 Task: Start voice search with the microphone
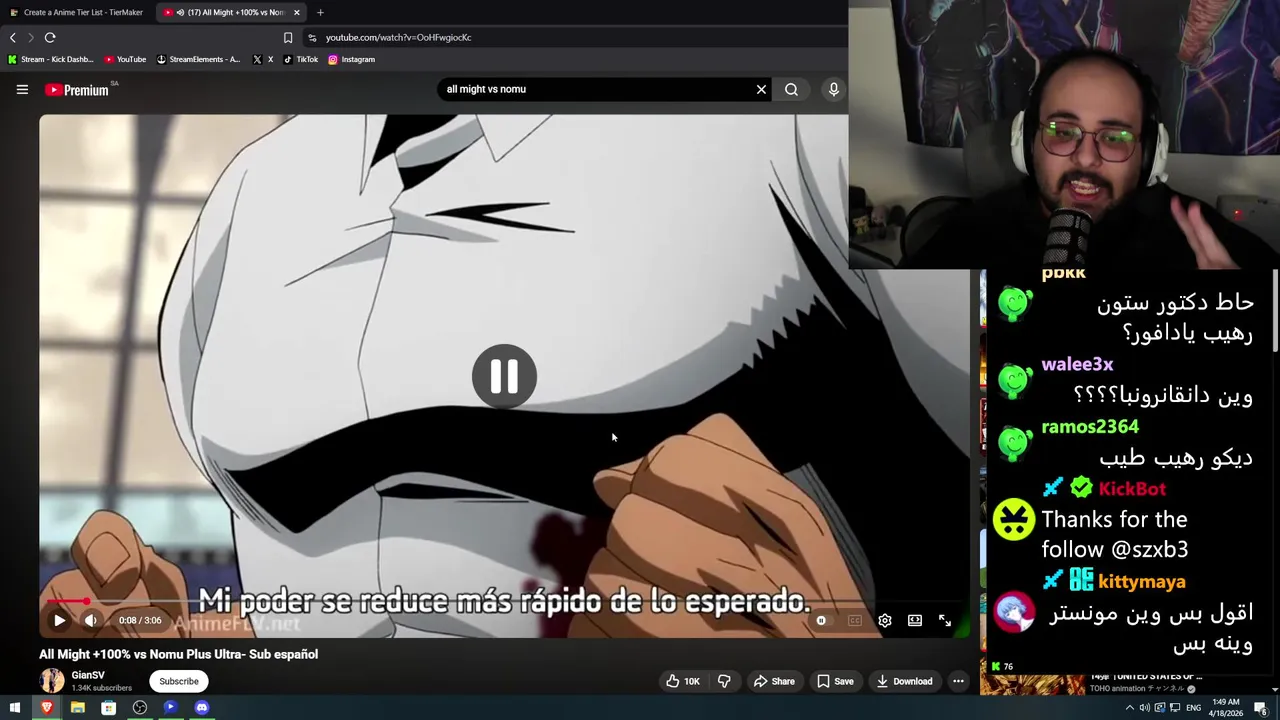point(833,89)
